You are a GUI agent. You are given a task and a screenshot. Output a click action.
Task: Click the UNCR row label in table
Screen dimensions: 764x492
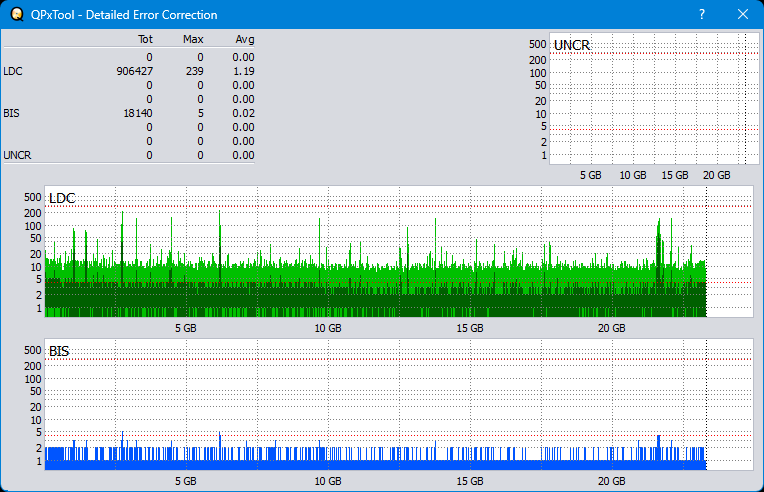click(17, 155)
